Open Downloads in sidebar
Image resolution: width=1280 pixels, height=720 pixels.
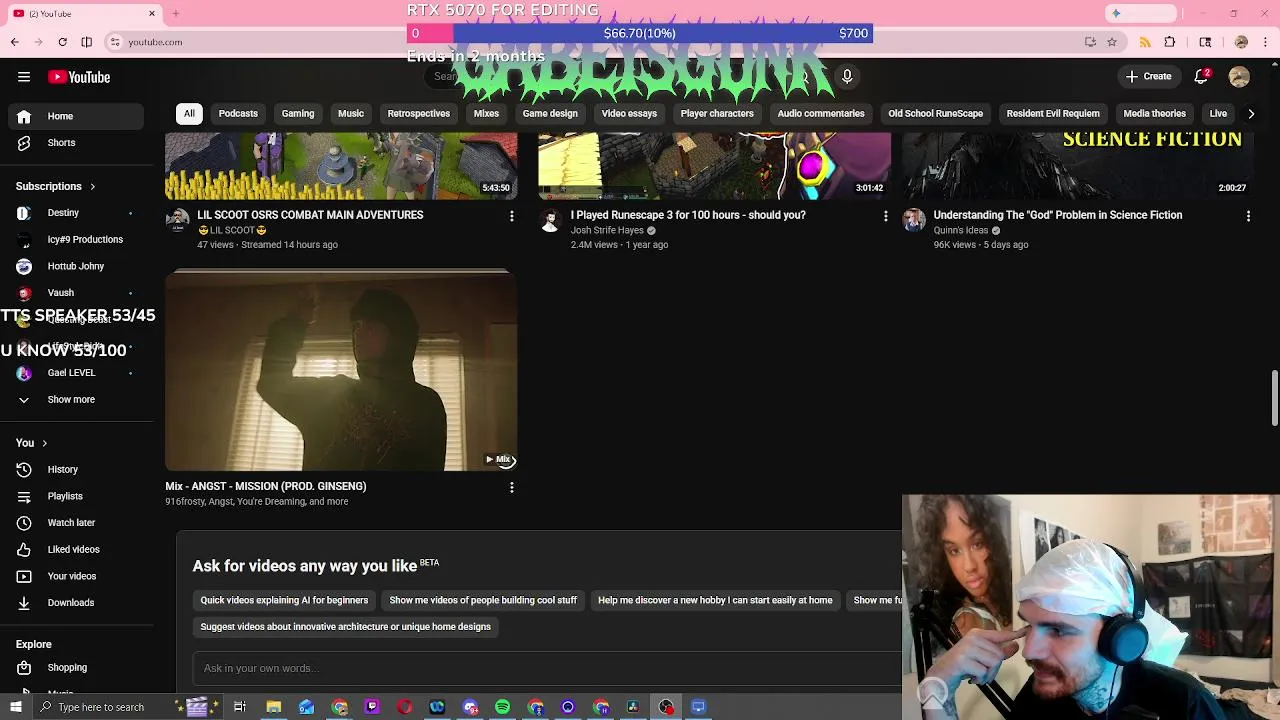click(x=77, y=603)
